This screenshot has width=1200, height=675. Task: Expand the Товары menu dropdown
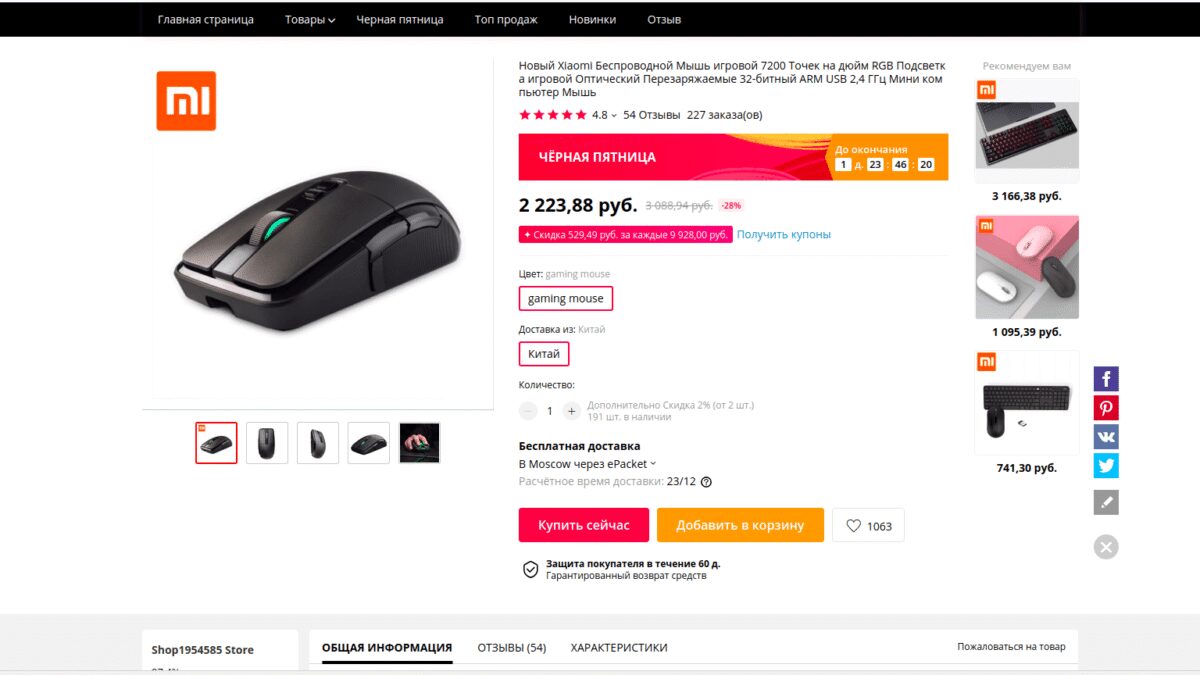310,20
